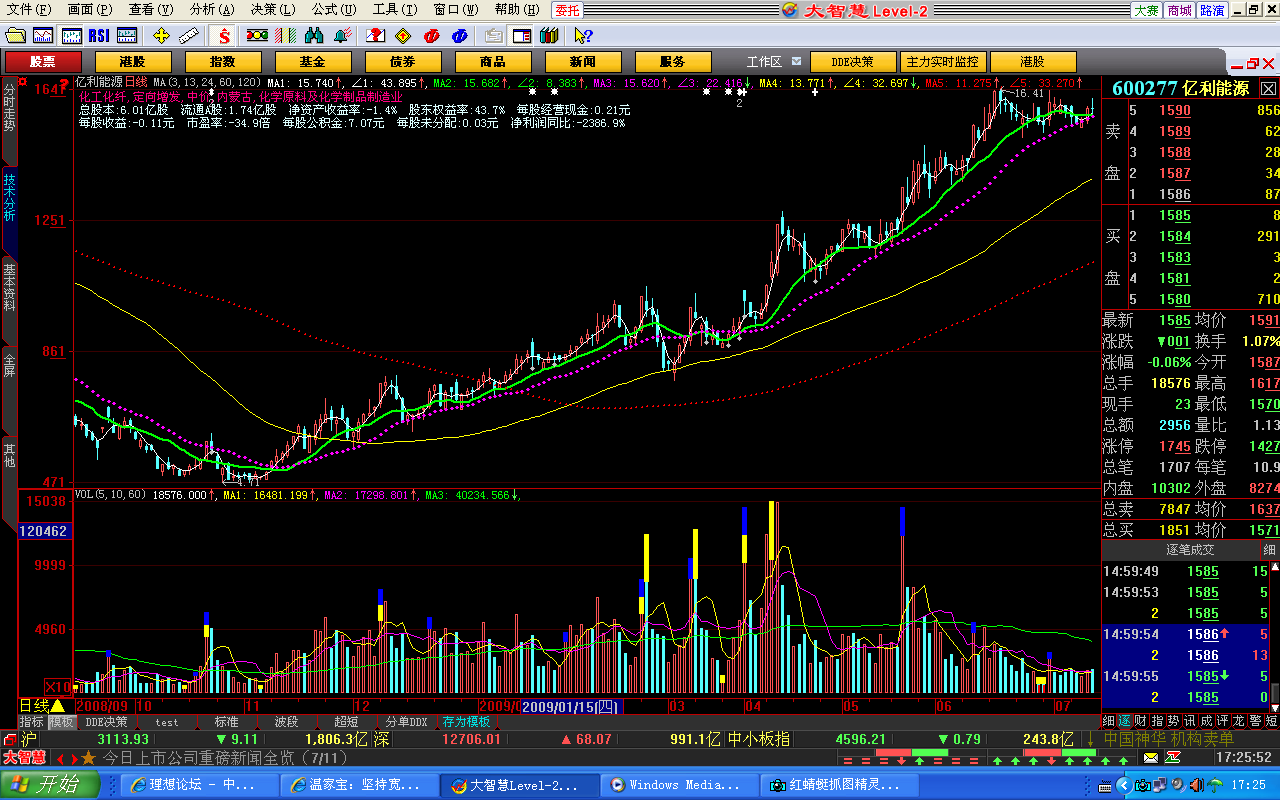The height and width of the screenshot is (800, 1280).
Task: Click the 主力实时监控 button
Action: pyautogui.click(x=941, y=62)
